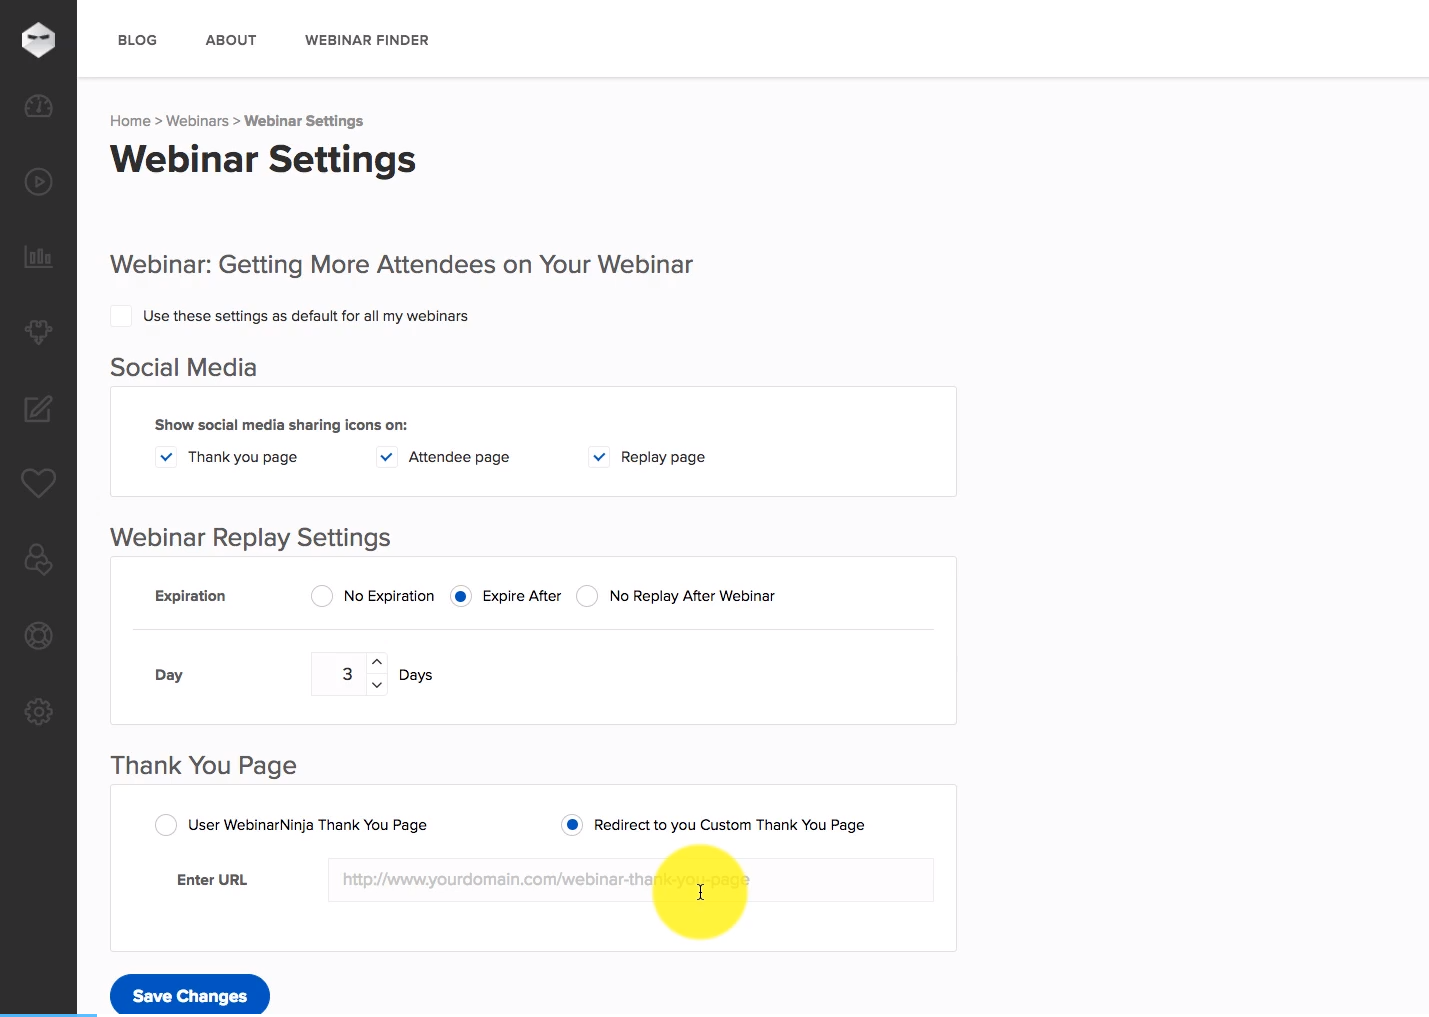This screenshot has width=1429, height=1017.
Task: Select the No Expiration radio button
Action: (322, 596)
